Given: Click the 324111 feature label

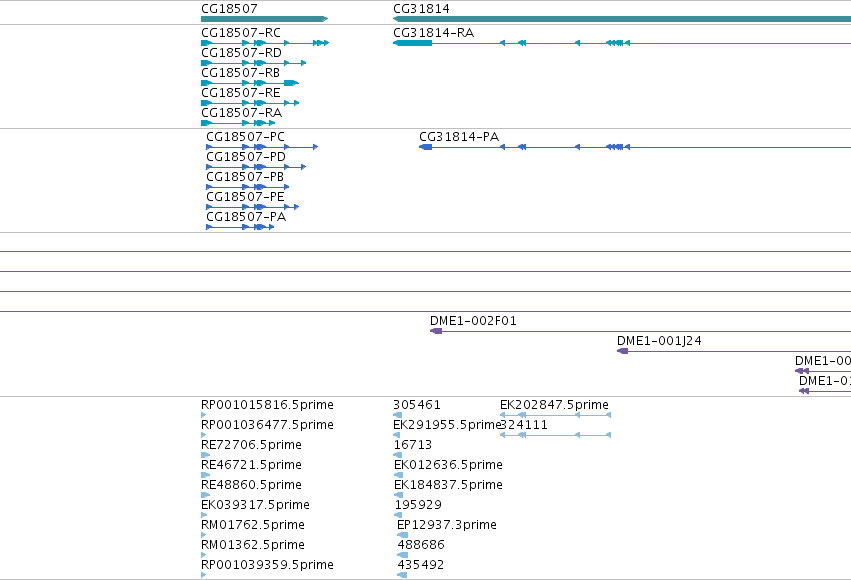Looking at the screenshot, I should 524,425.
